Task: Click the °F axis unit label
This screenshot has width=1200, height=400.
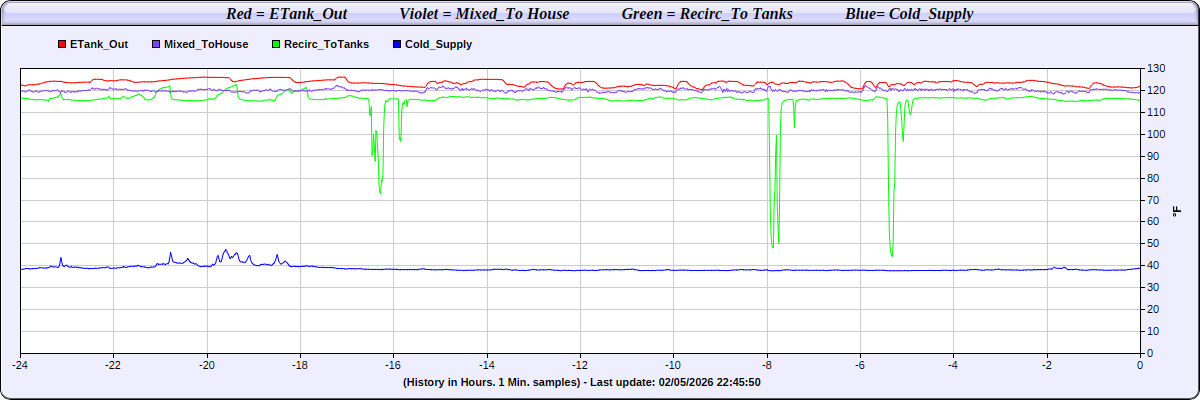Action: pos(1176,211)
